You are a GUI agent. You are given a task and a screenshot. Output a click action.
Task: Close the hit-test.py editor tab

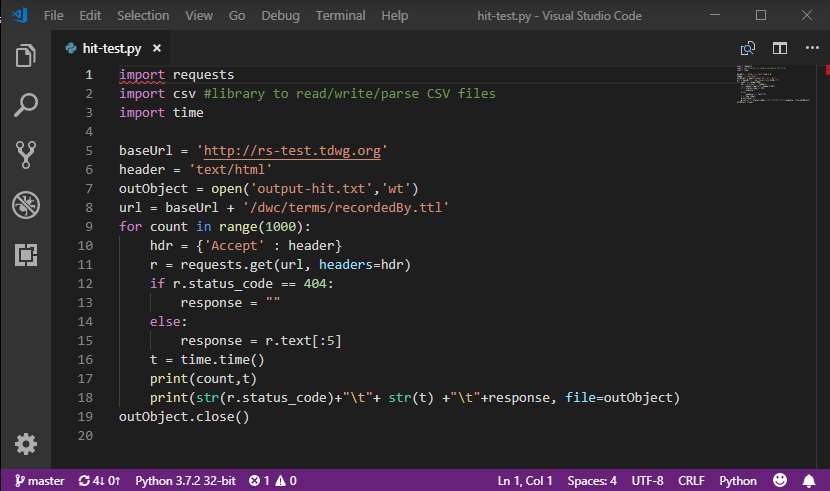159,48
